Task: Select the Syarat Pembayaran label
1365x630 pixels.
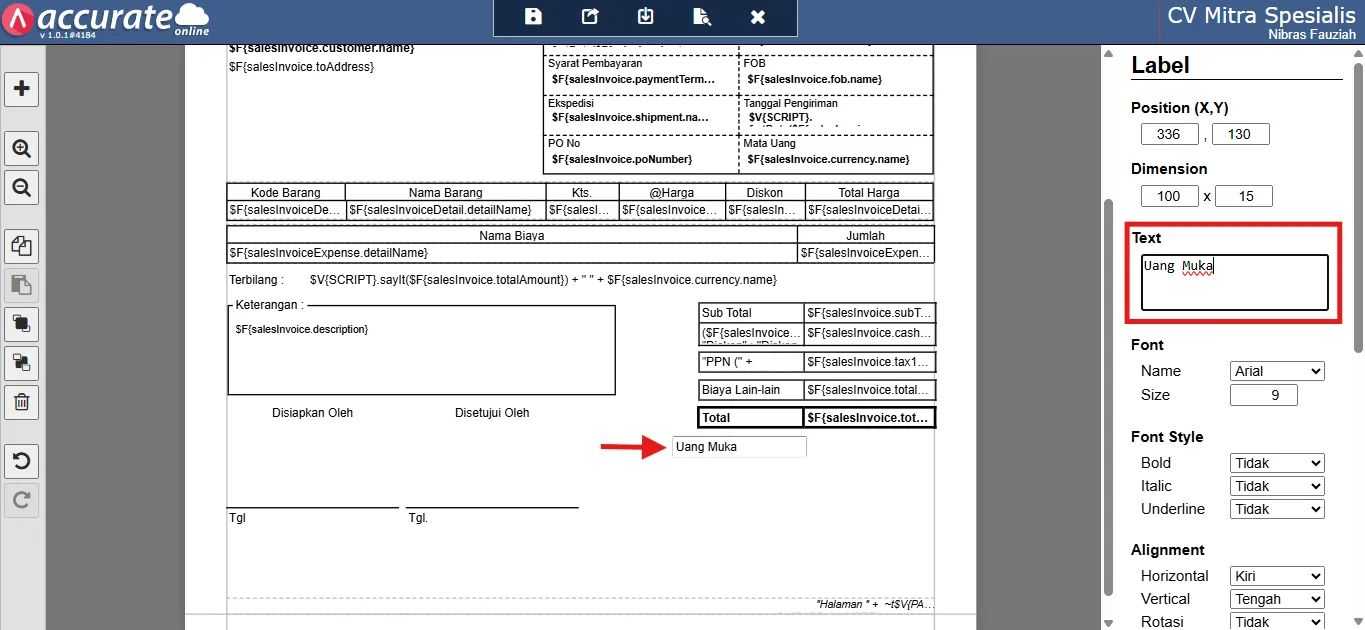Action: click(x=595, y=63)
